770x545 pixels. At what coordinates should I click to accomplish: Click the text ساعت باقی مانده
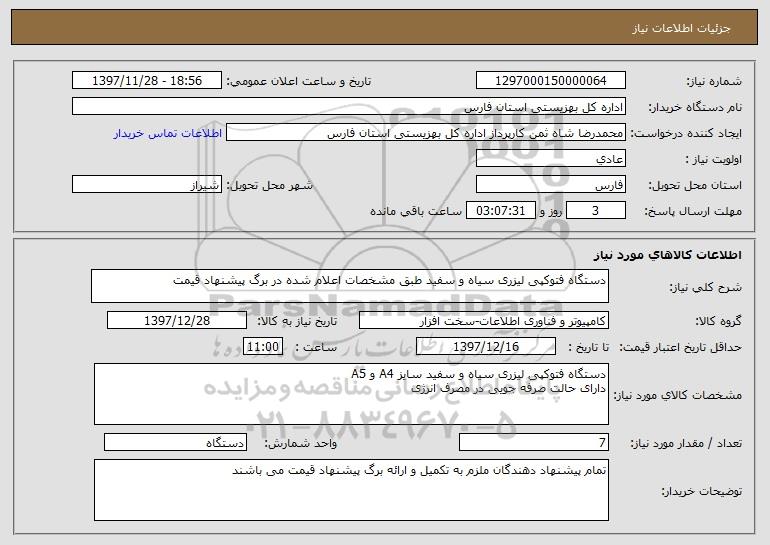pos(415,211)
